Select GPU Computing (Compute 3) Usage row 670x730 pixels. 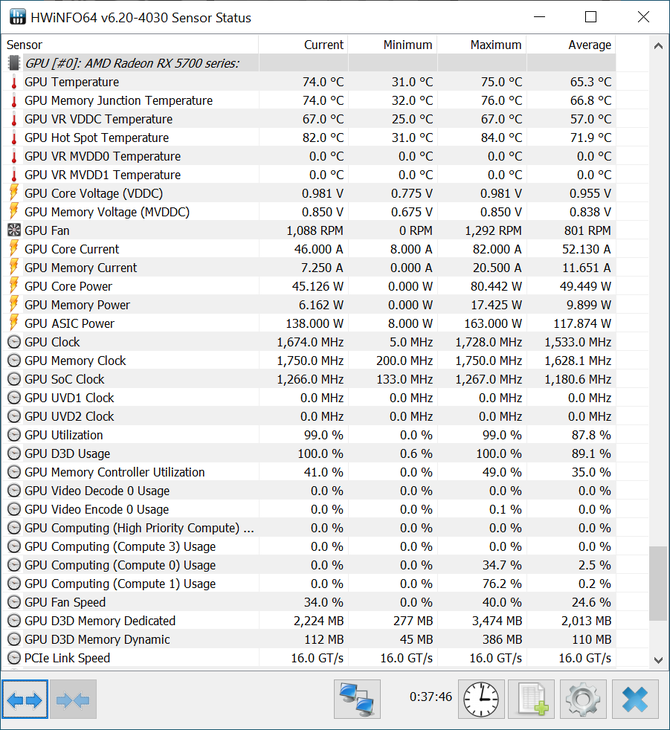tap(309, 547)
